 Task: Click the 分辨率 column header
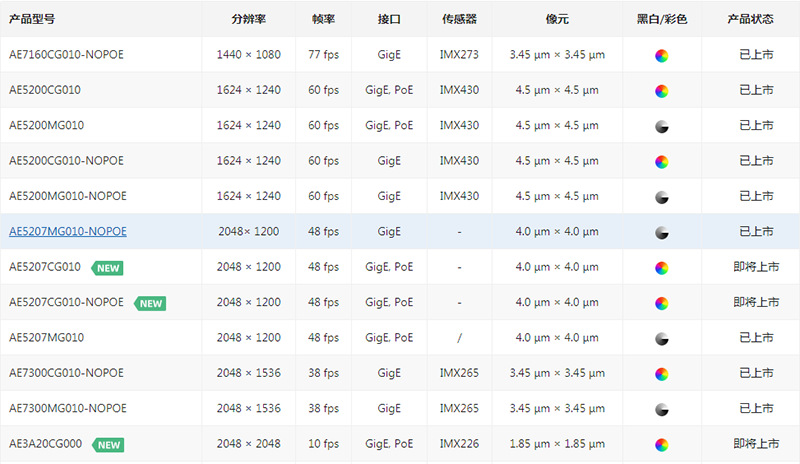[x=248, y=19]
